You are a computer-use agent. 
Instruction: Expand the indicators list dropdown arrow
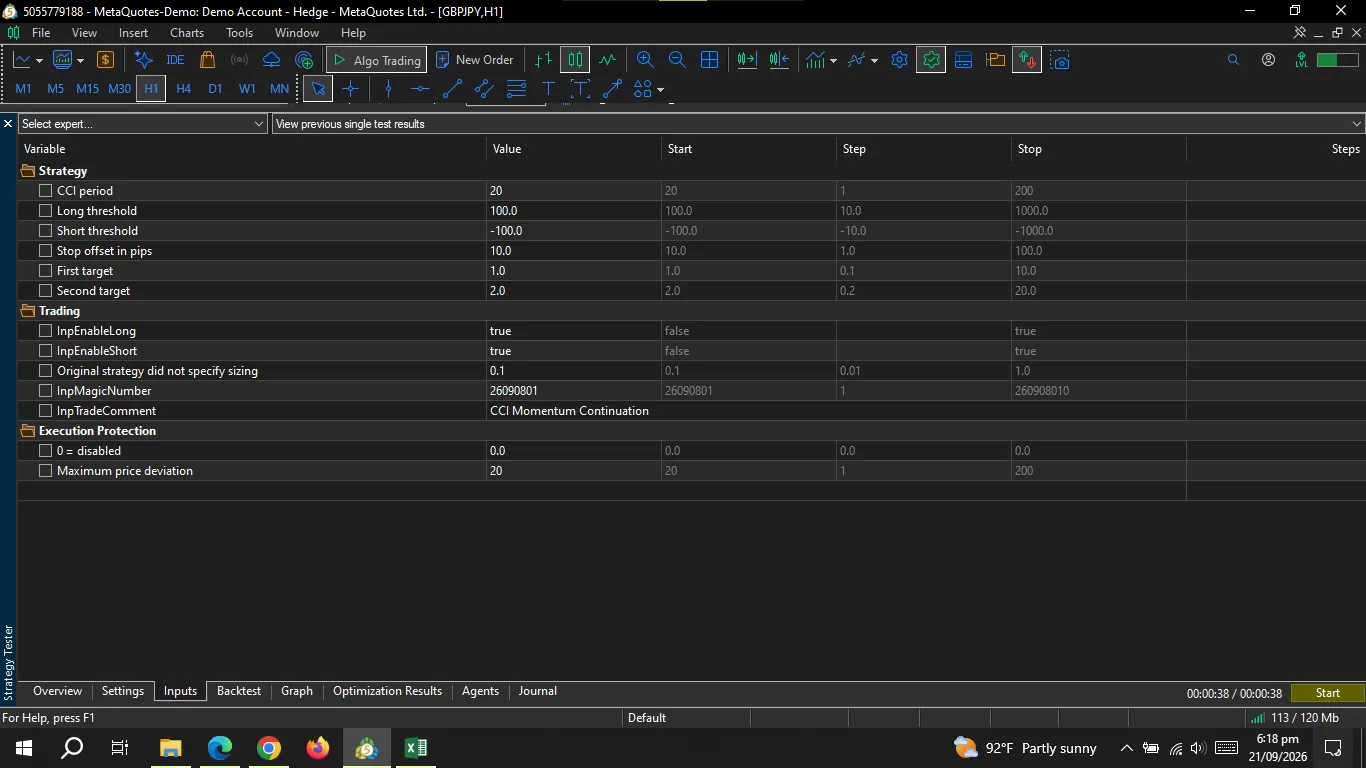[x=833, y=61]
